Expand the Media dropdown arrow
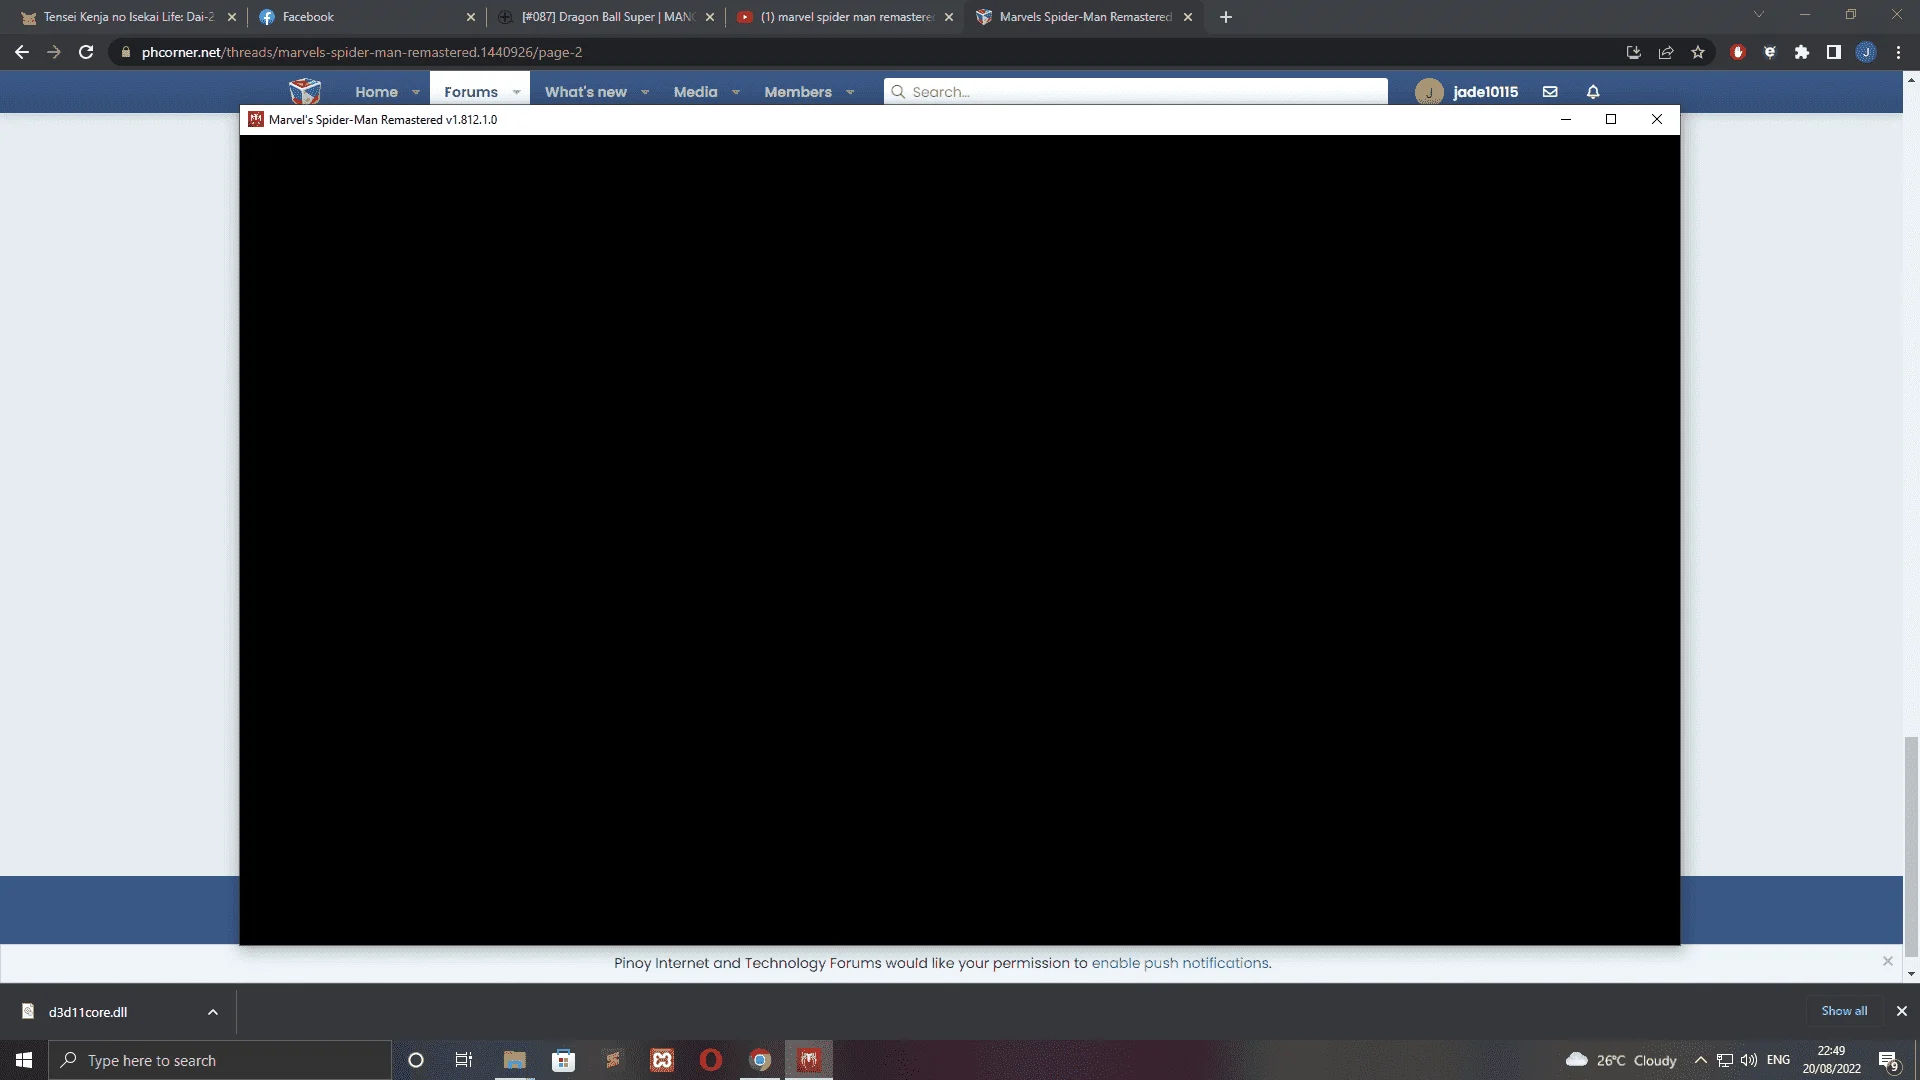The height and width of the screenshot is (1080, 1920). [736, 92]
